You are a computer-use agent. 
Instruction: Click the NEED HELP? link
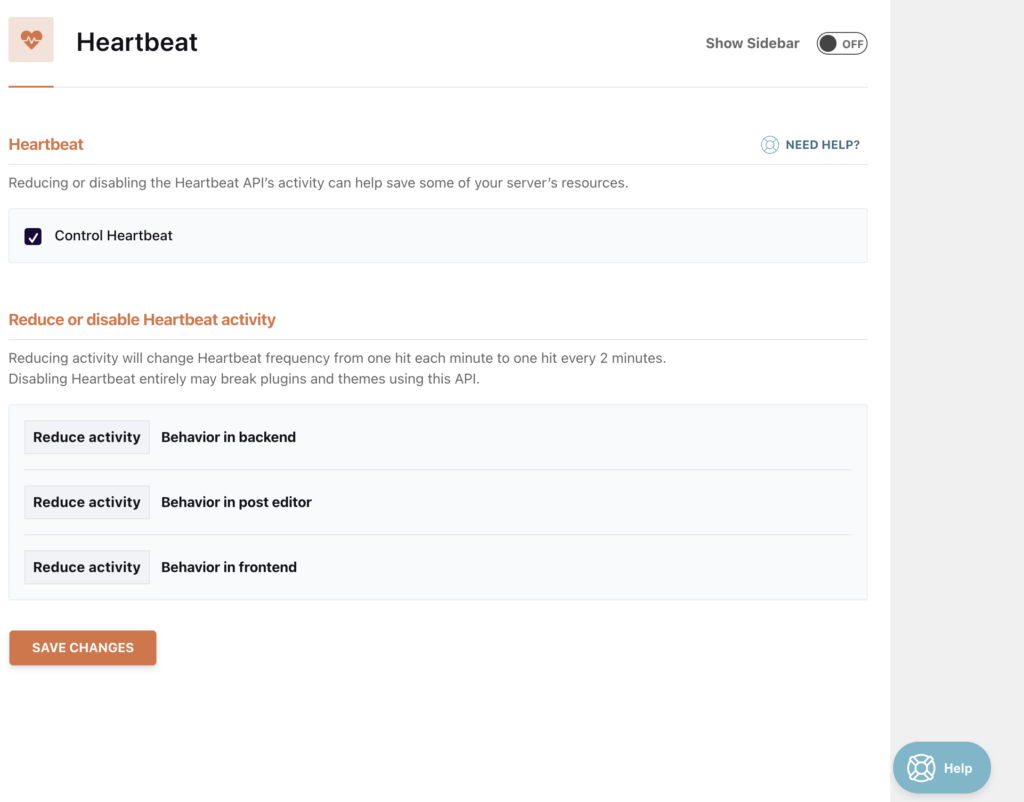click(x=822, y=145)
